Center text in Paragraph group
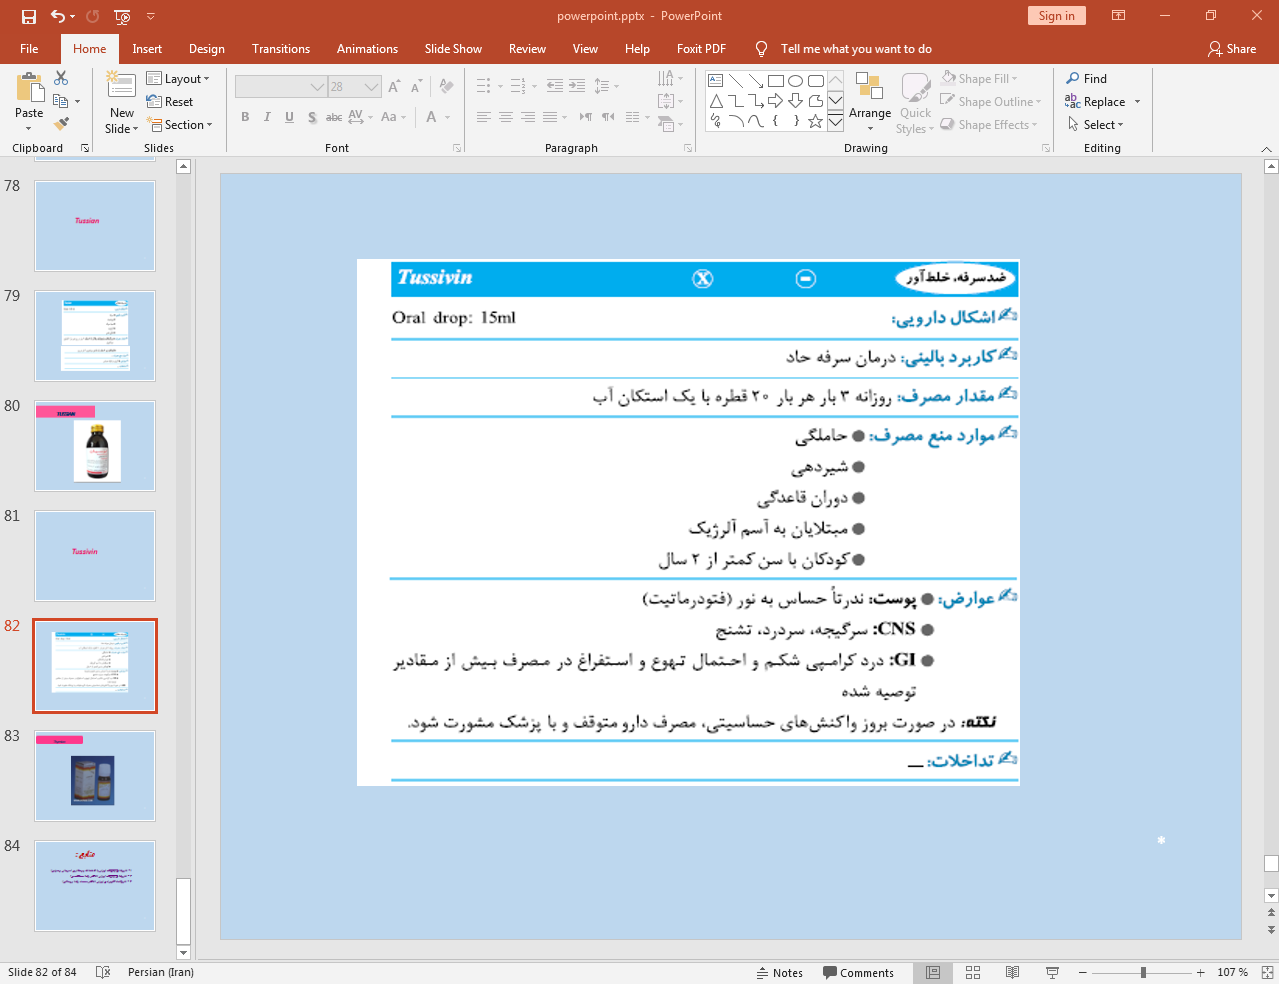This screenshot has height=984, width=1279. pyautogui.click(x=506, y=117)
